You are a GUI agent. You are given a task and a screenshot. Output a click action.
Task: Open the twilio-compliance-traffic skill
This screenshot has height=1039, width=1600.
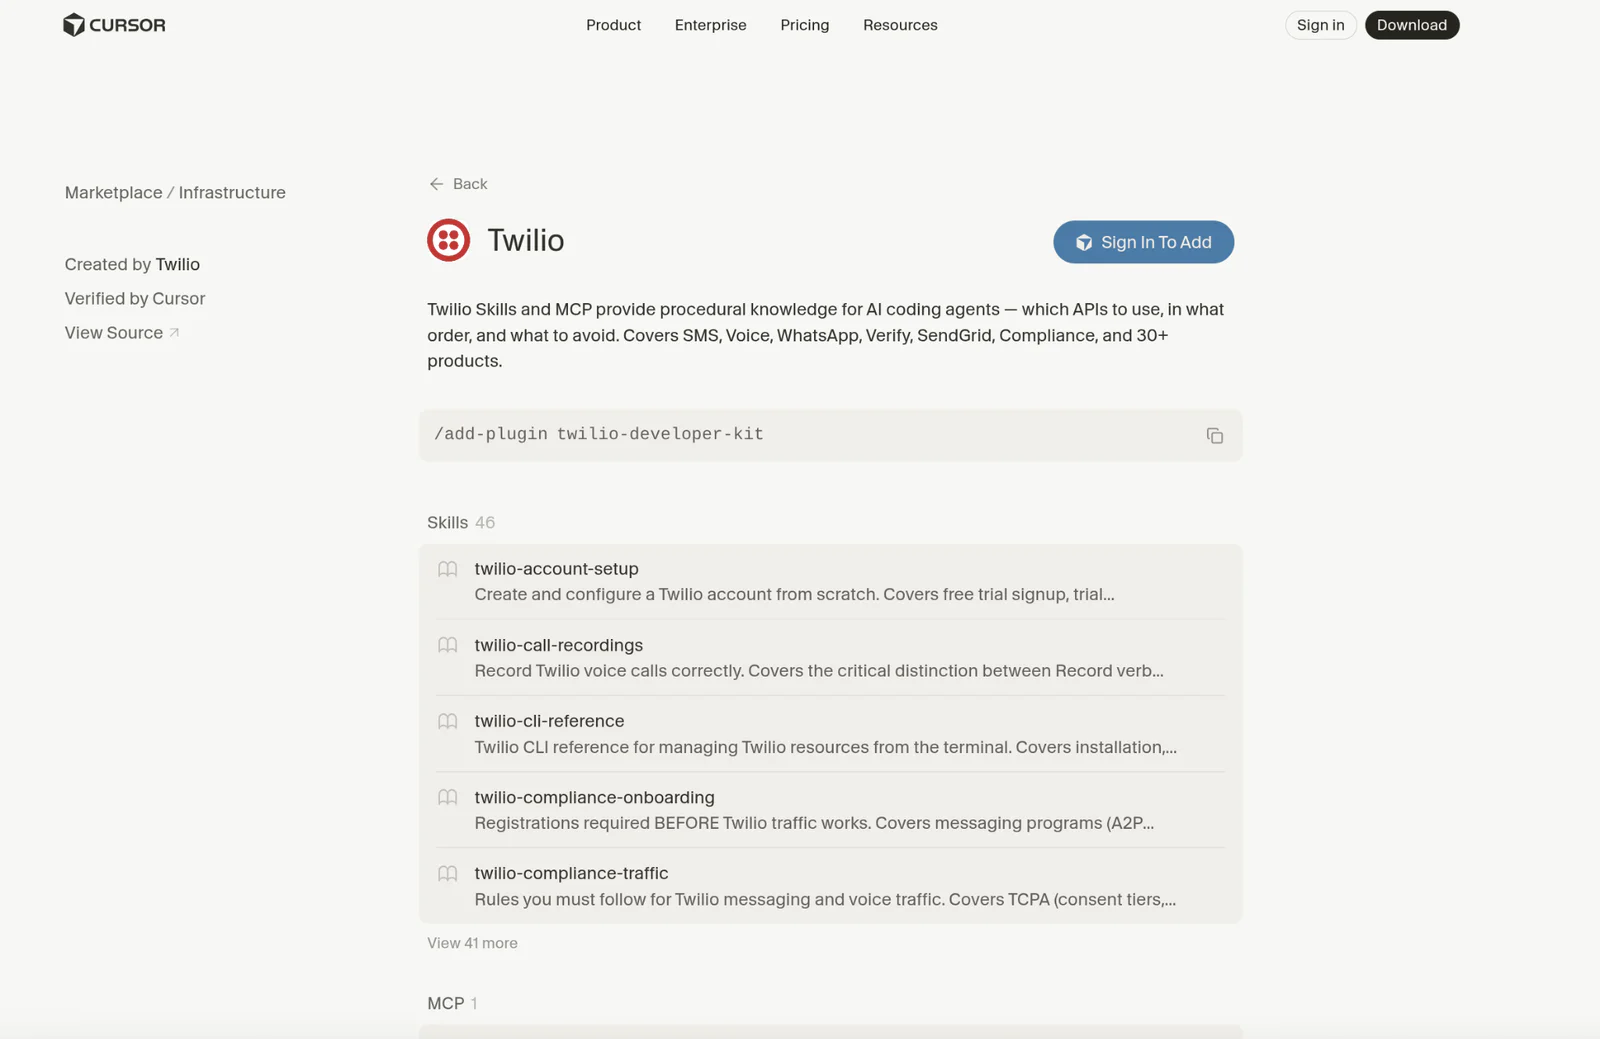coord(830,886)
